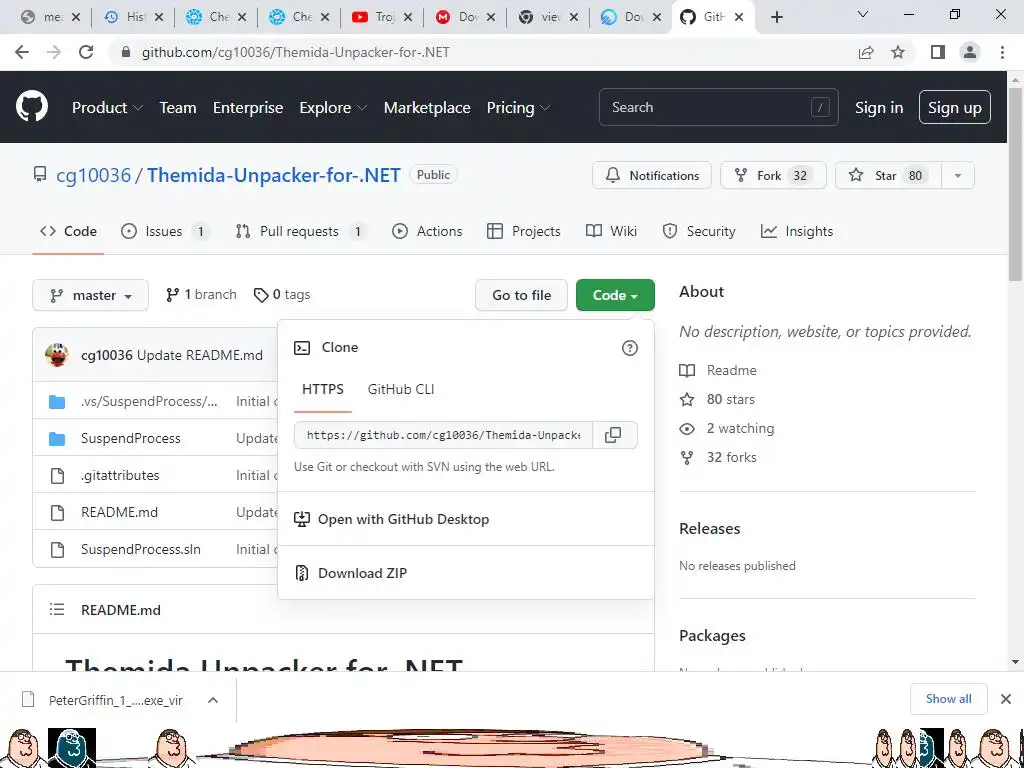Fork the repository with Fork button
The height and width of the screenshot is (768, 1024).
(773, 176)
